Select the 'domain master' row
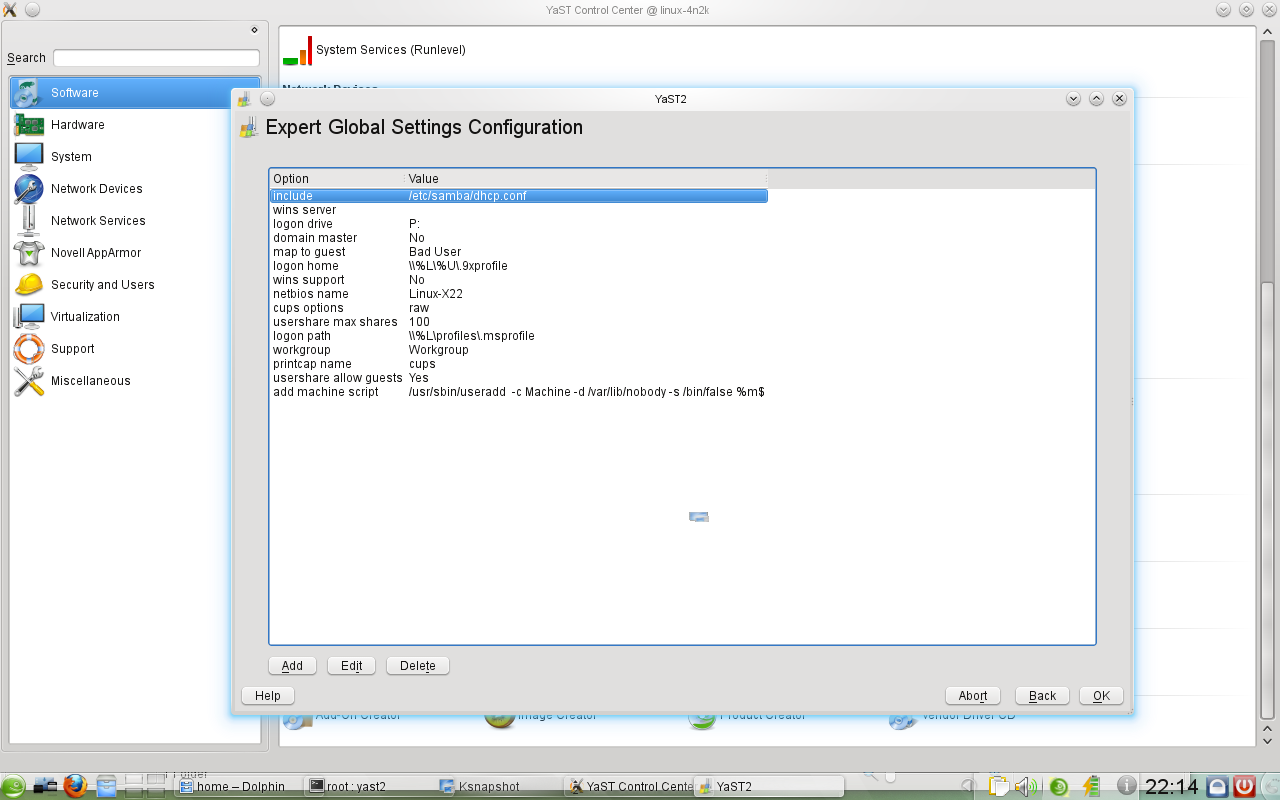This screenshot has height=800, width=1280. [x=518, y=238]
